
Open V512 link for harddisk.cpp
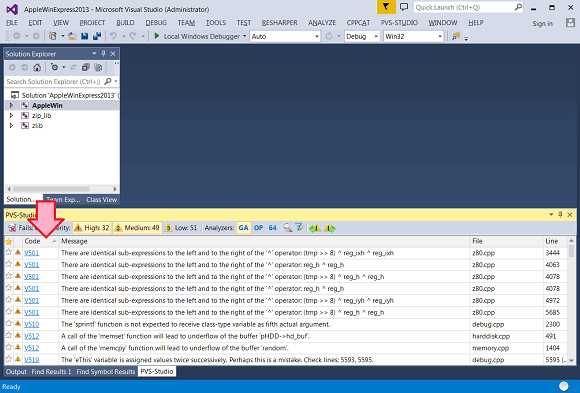31,336
